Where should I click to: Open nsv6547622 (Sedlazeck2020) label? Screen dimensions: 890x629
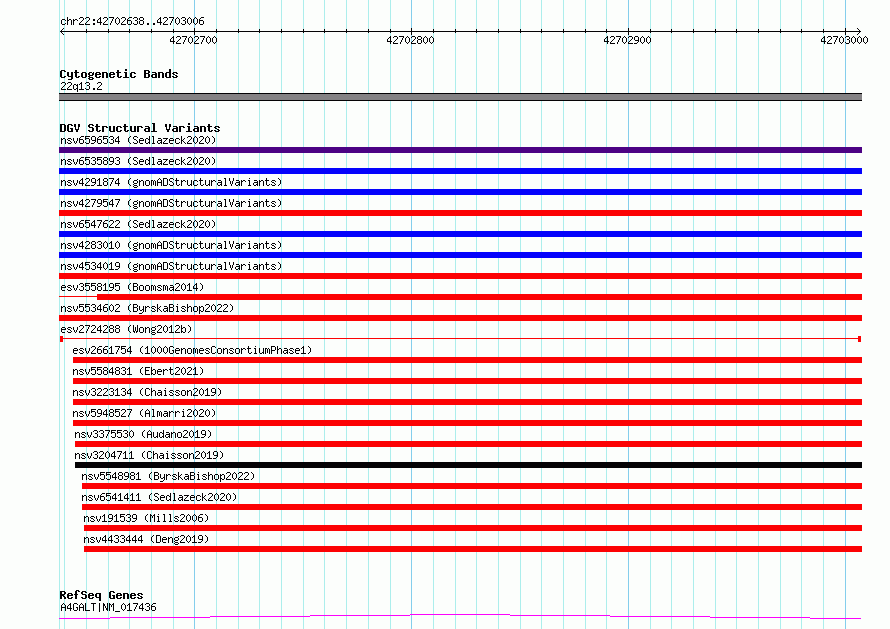click(138, 224)
